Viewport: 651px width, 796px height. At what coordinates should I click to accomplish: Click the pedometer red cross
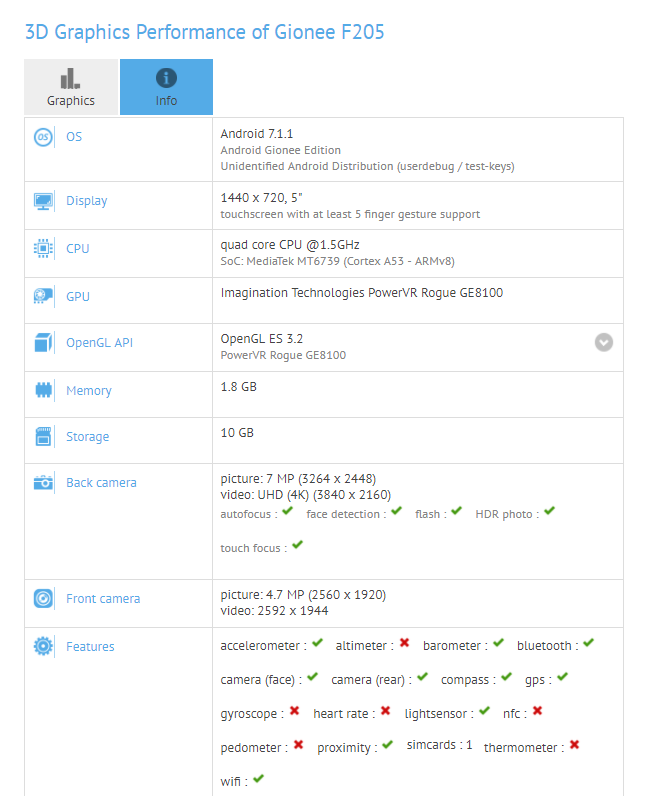[x=298, y=745]
